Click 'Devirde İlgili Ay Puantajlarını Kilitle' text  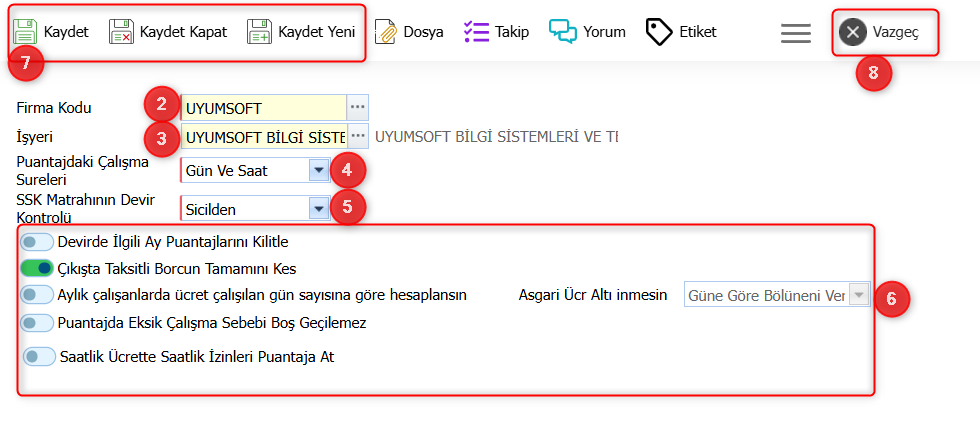172,241
